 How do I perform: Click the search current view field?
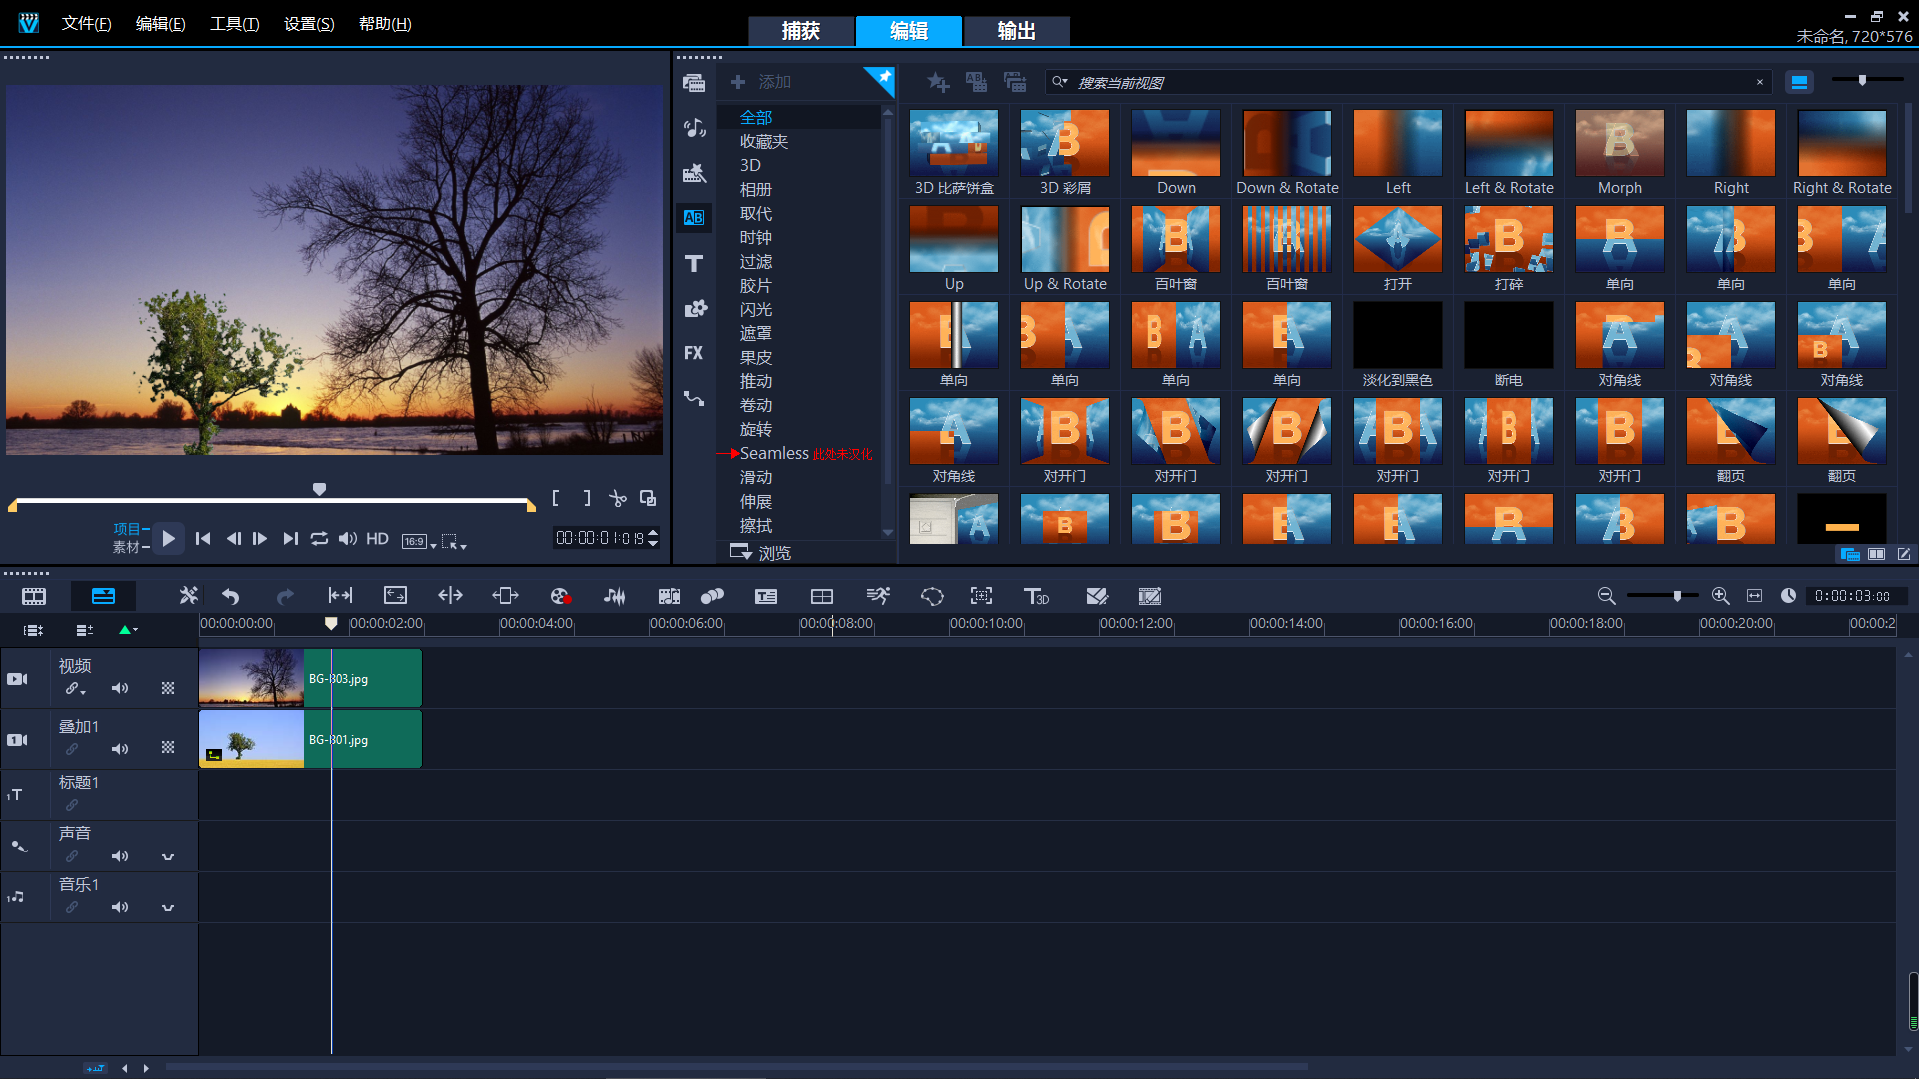click(x=1410, y=82)
